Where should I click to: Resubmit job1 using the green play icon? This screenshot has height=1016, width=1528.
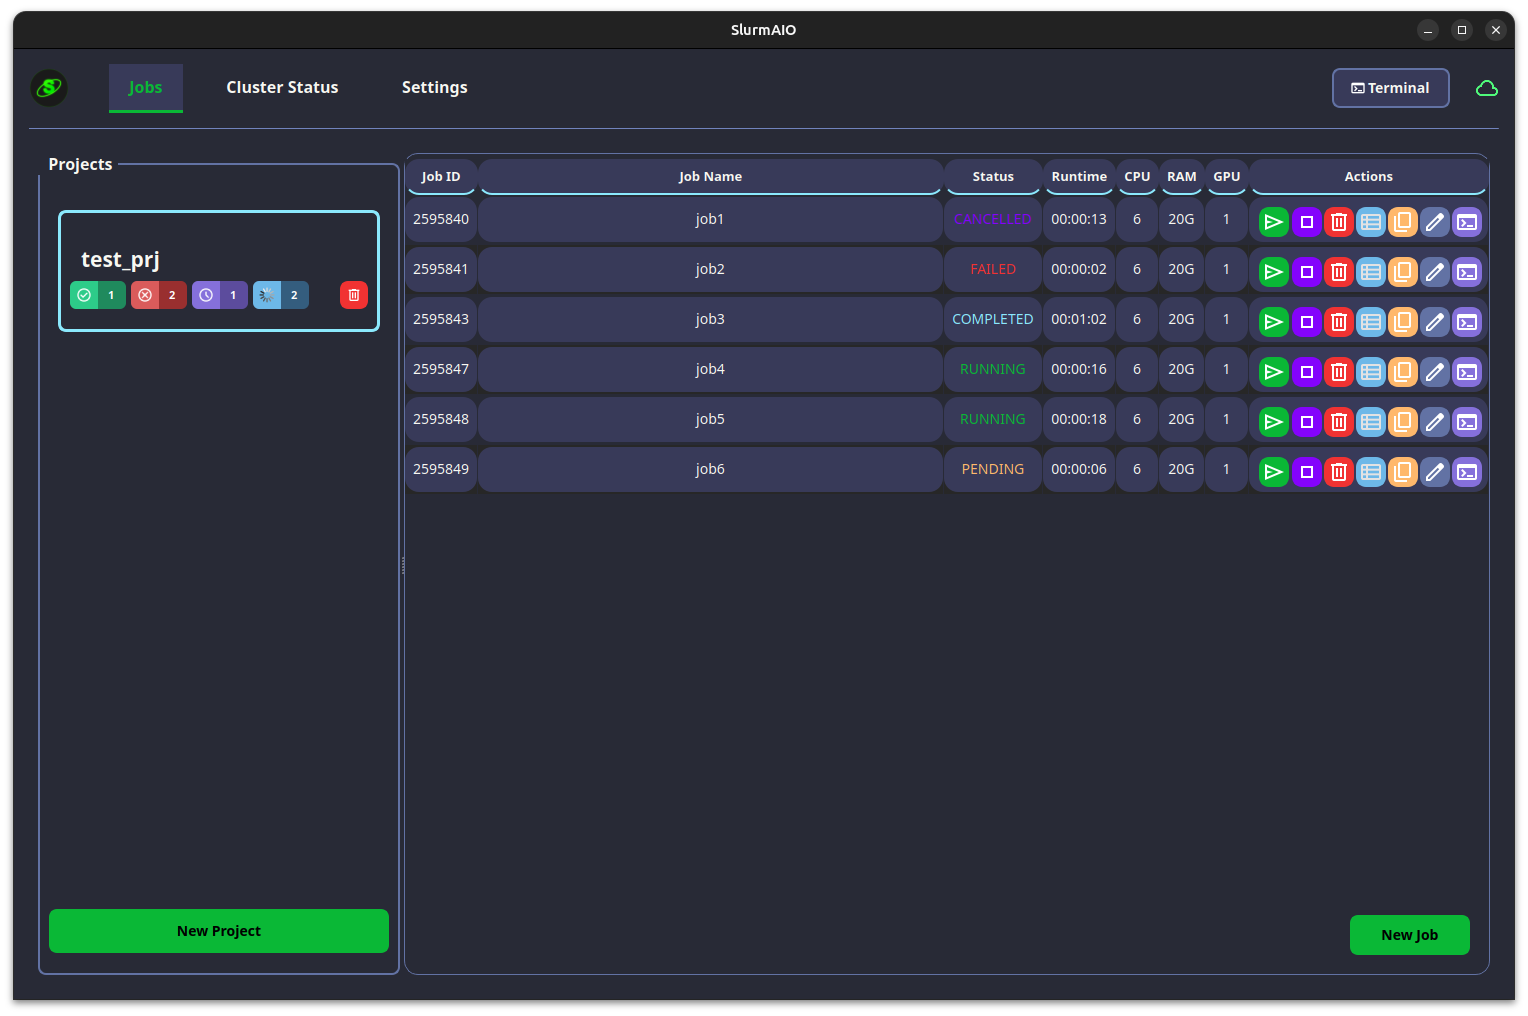1273,222
